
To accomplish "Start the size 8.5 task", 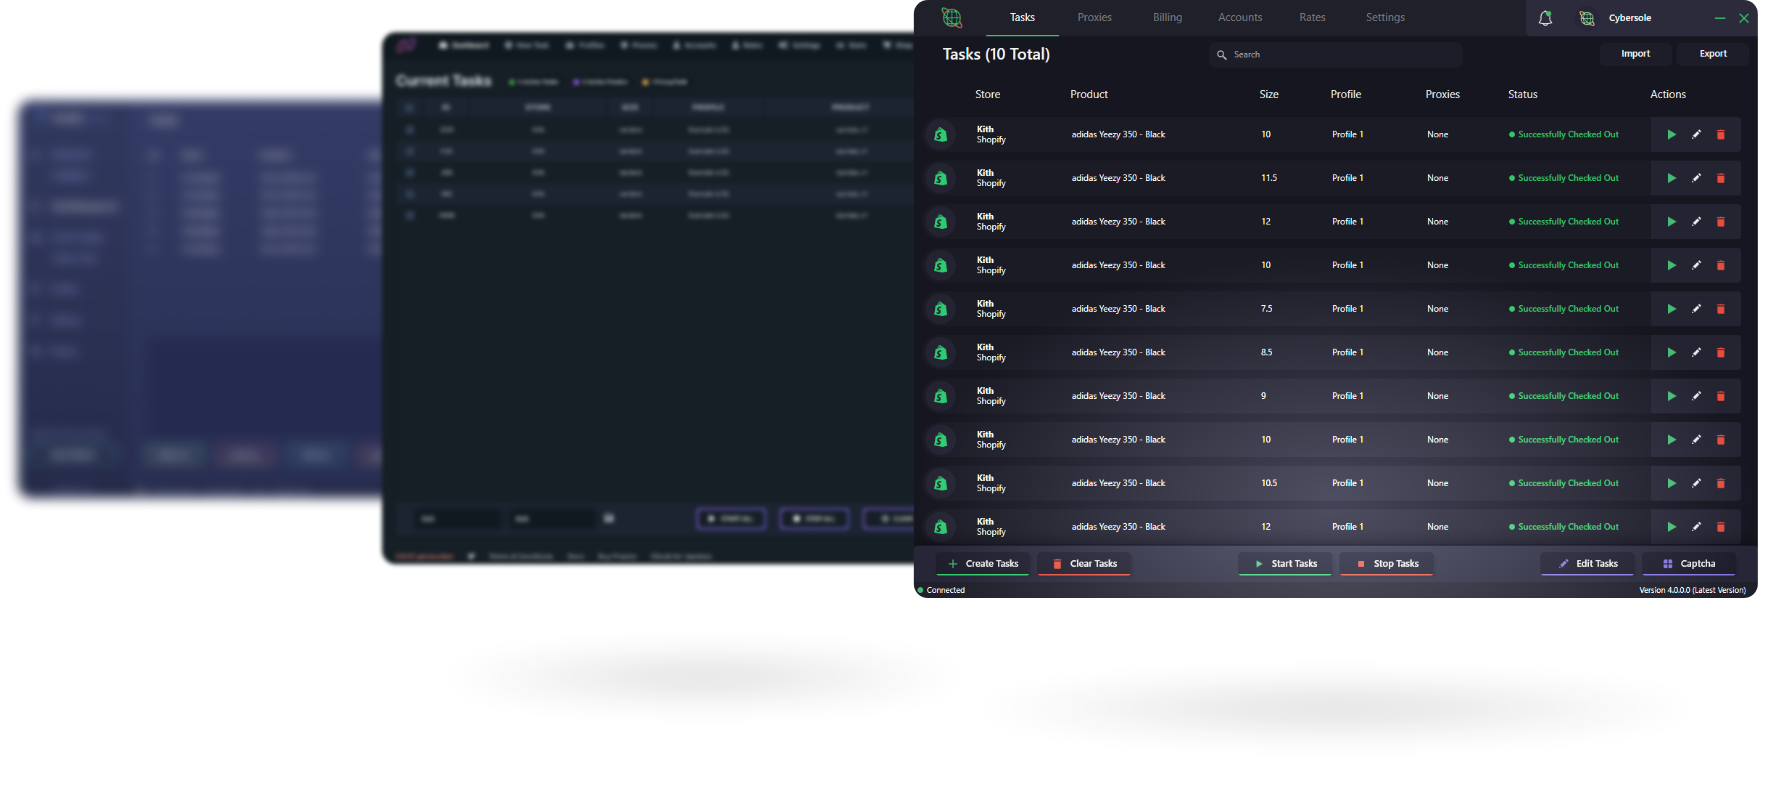I will tap(1671, 353).
